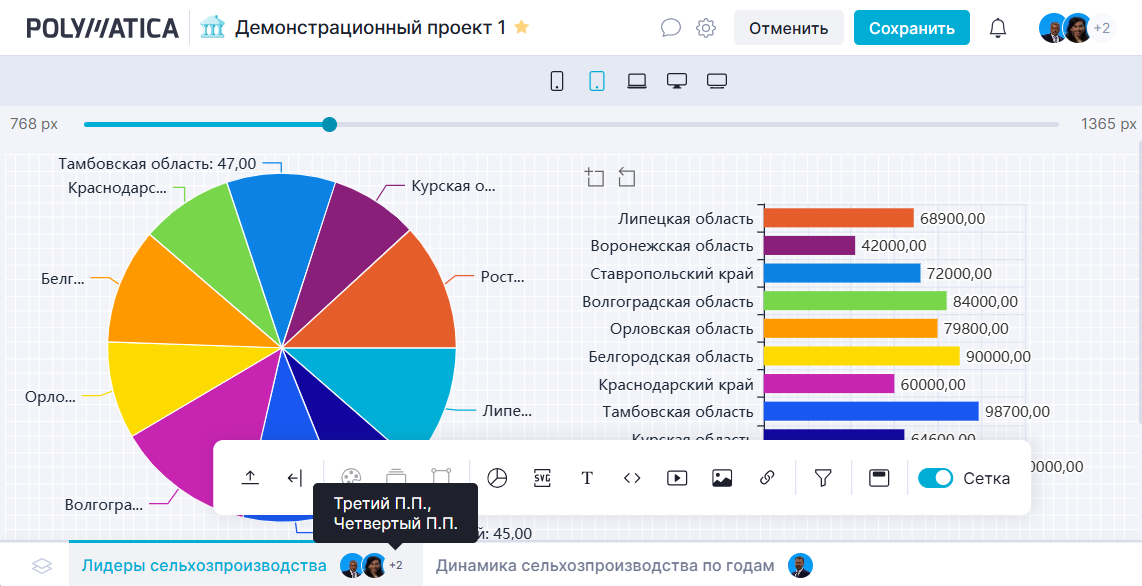Click the canvas width slider handle
The height and width of the screenshot is (586, 1142).
(329, 125)
